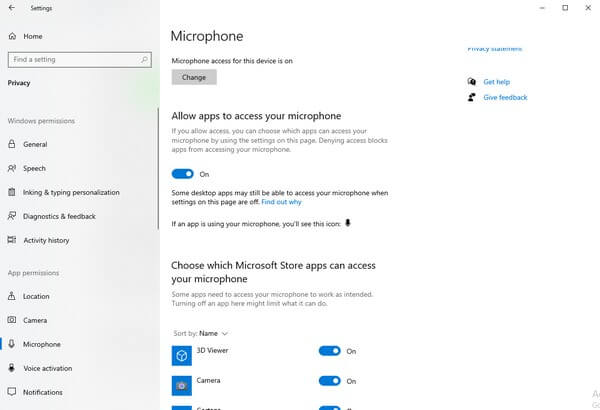The image size is (600, 410).
Task: Click the Location pin icon
Action: click(x=12, y=296)
